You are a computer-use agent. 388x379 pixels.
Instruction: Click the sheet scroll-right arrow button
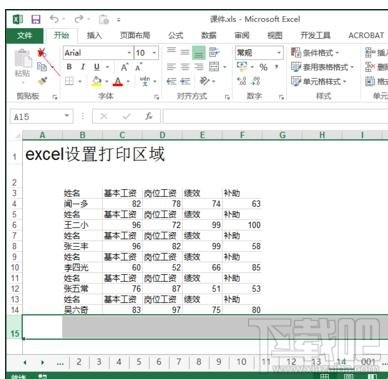point(42,362)
